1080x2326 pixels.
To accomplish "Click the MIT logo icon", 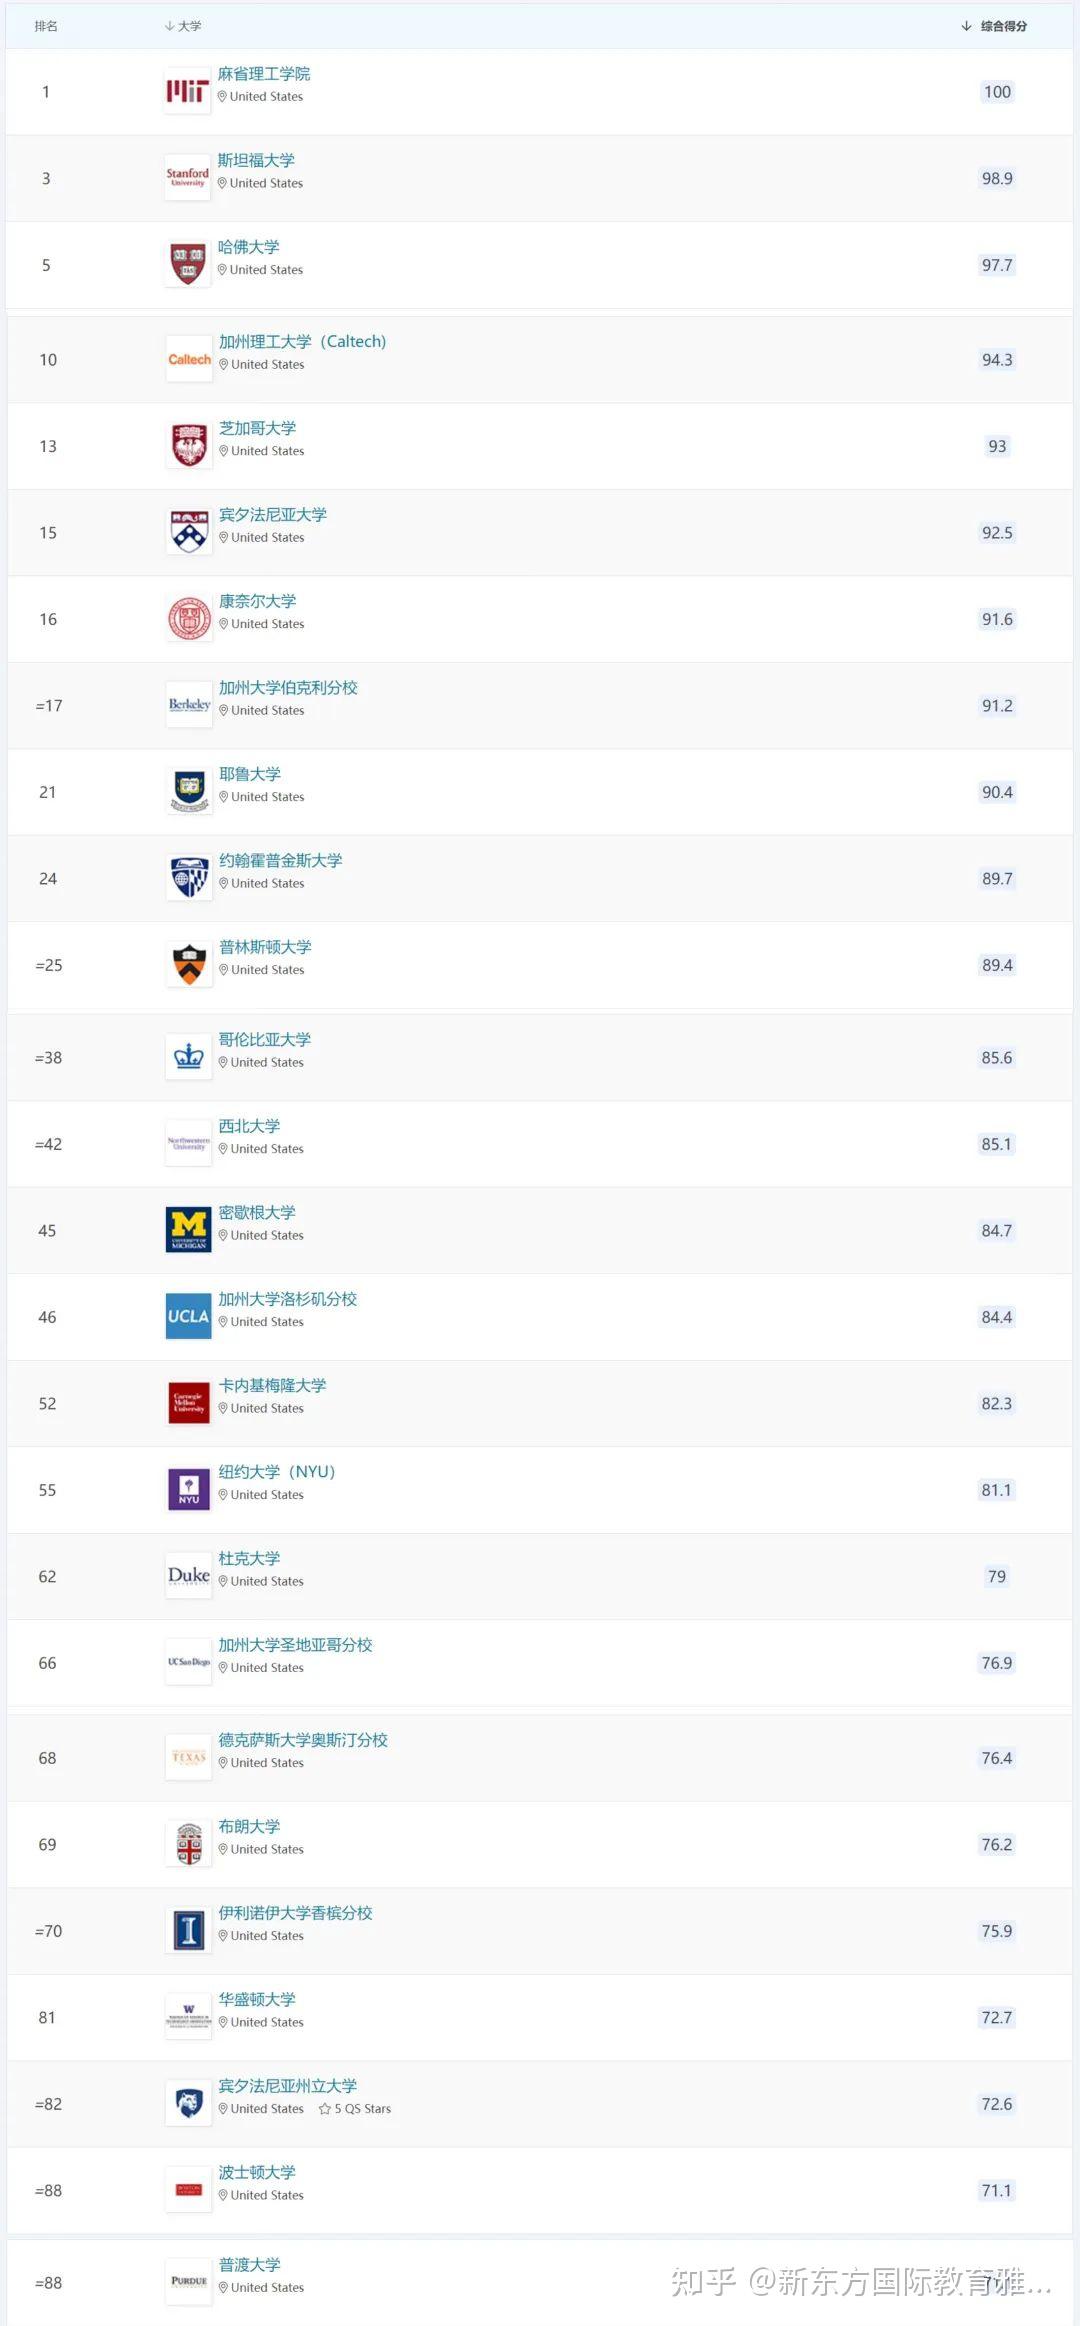I will point(187,92).
